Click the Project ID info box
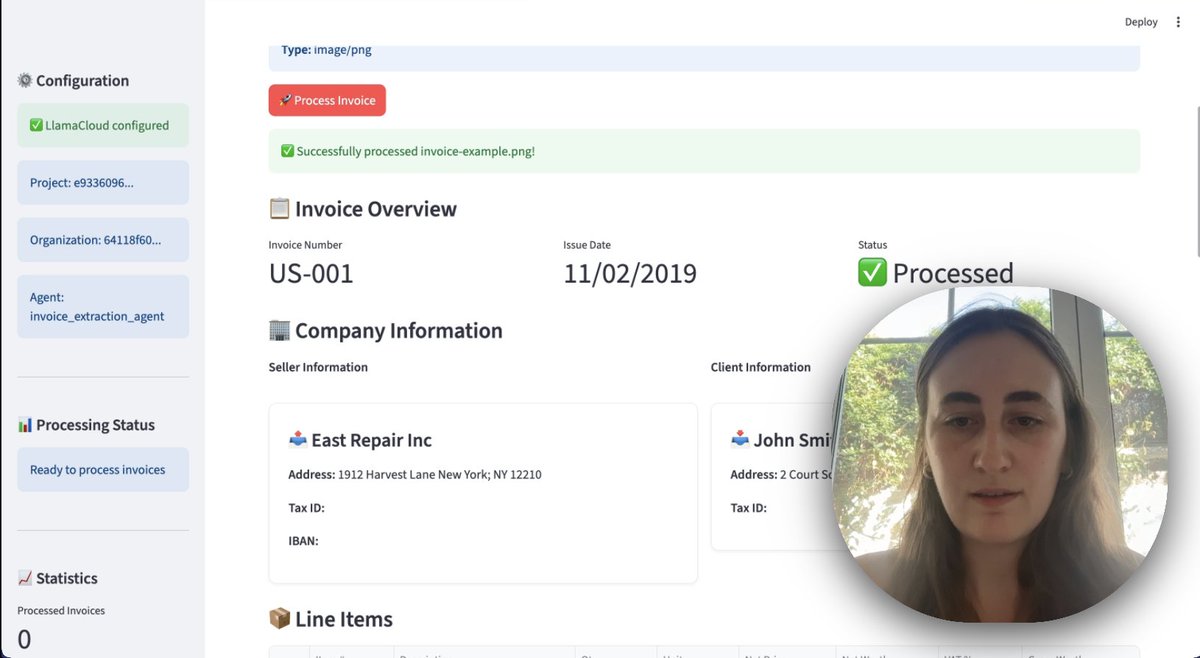This screenshot has height=658, width=1200. [103, 183]
